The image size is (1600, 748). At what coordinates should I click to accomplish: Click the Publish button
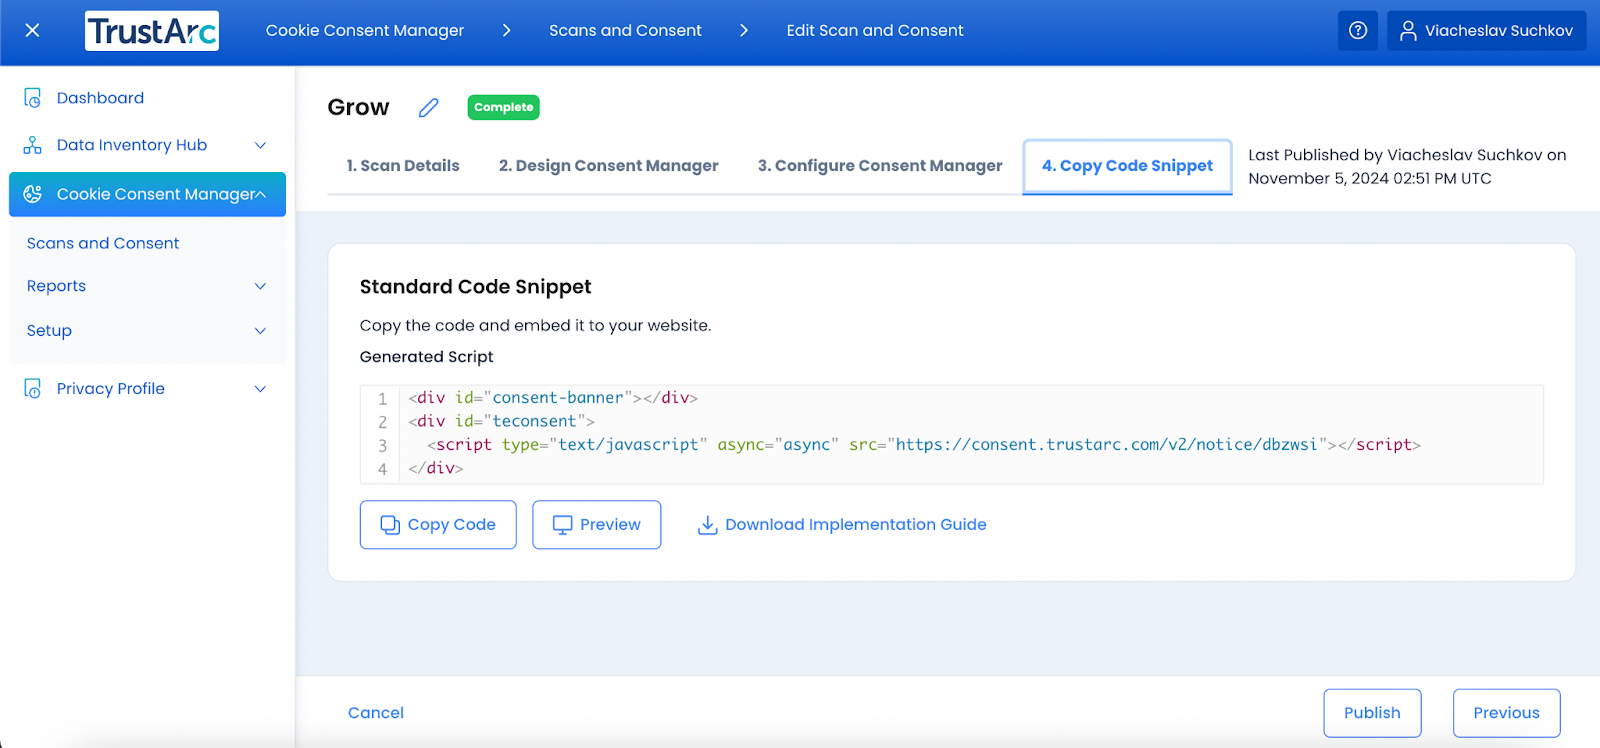pos(1372,713)
